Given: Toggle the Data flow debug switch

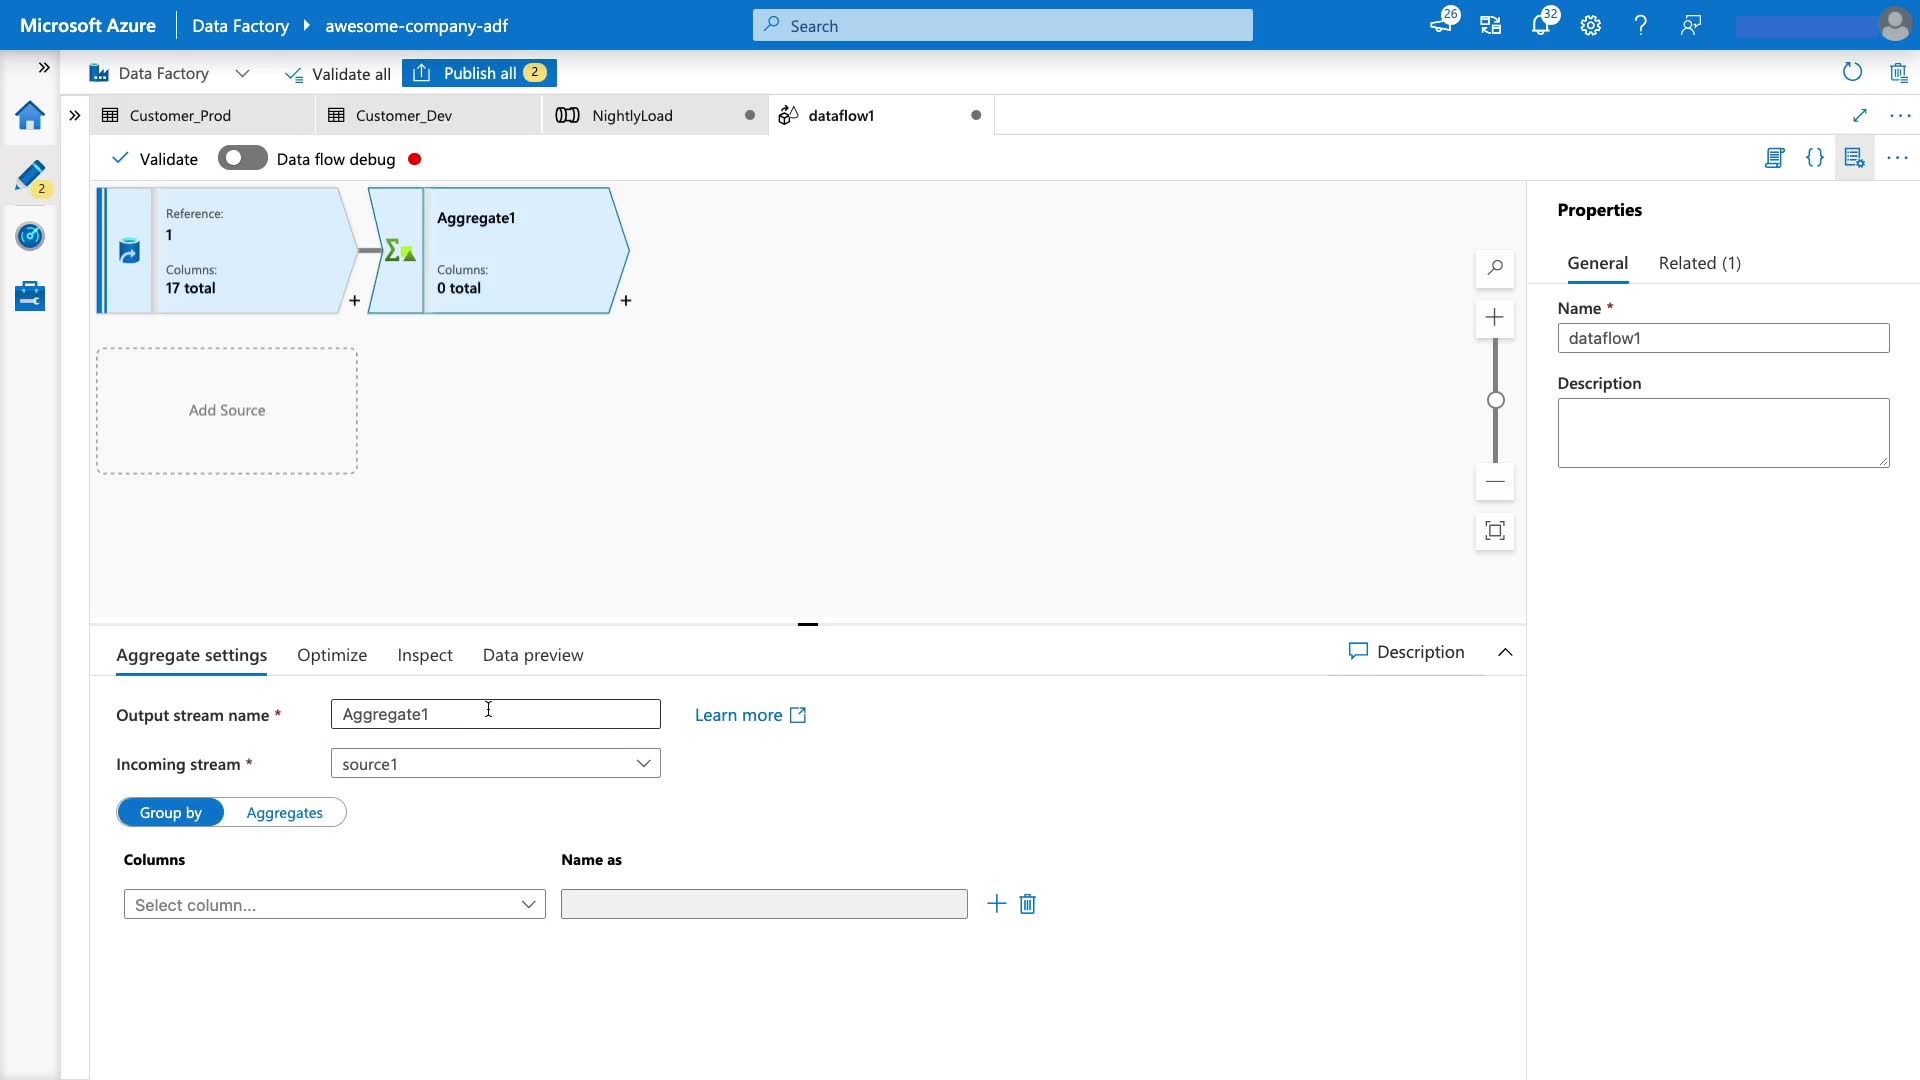Looking at the screenshot, I should [x=242, y=158].
